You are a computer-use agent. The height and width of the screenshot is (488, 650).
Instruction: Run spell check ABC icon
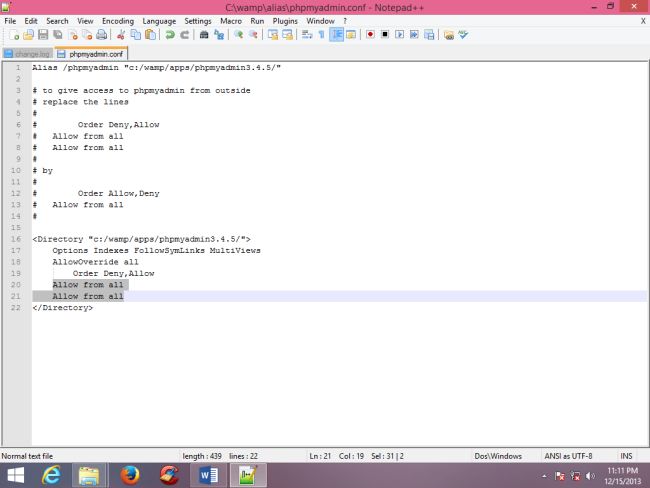pos(463,35)
